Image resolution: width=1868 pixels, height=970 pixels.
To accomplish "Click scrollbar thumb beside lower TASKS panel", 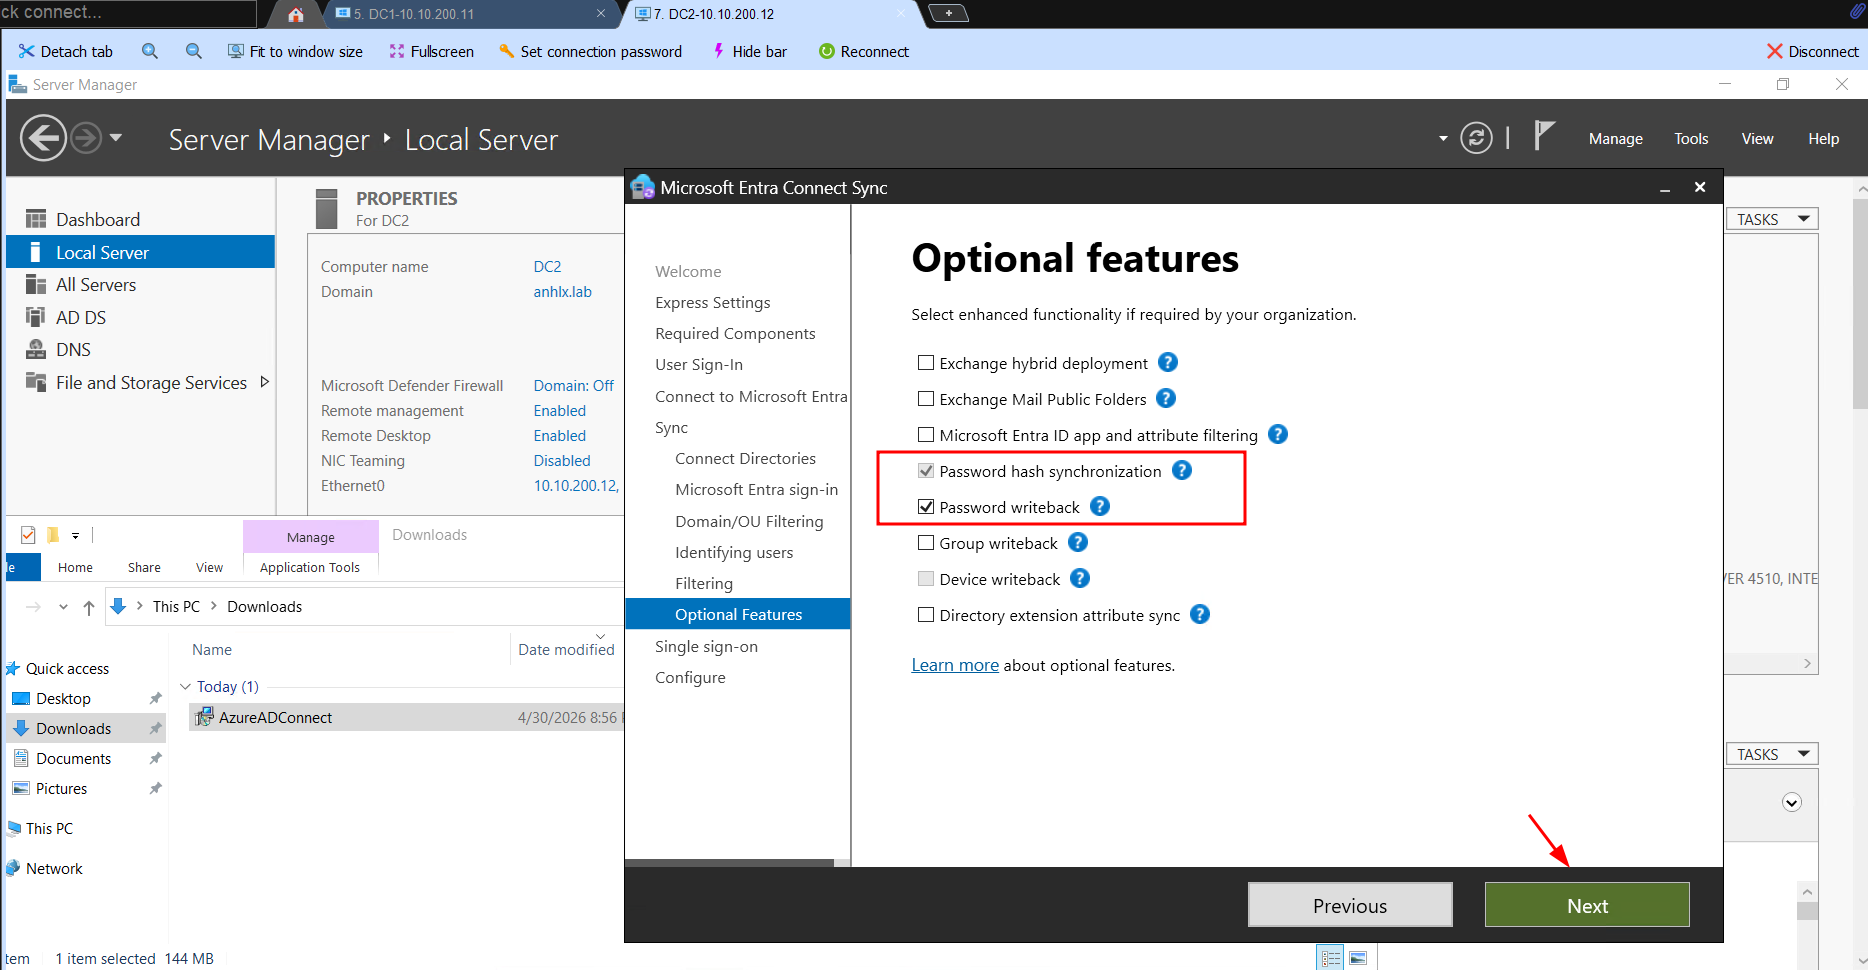I will (1807, 911).
